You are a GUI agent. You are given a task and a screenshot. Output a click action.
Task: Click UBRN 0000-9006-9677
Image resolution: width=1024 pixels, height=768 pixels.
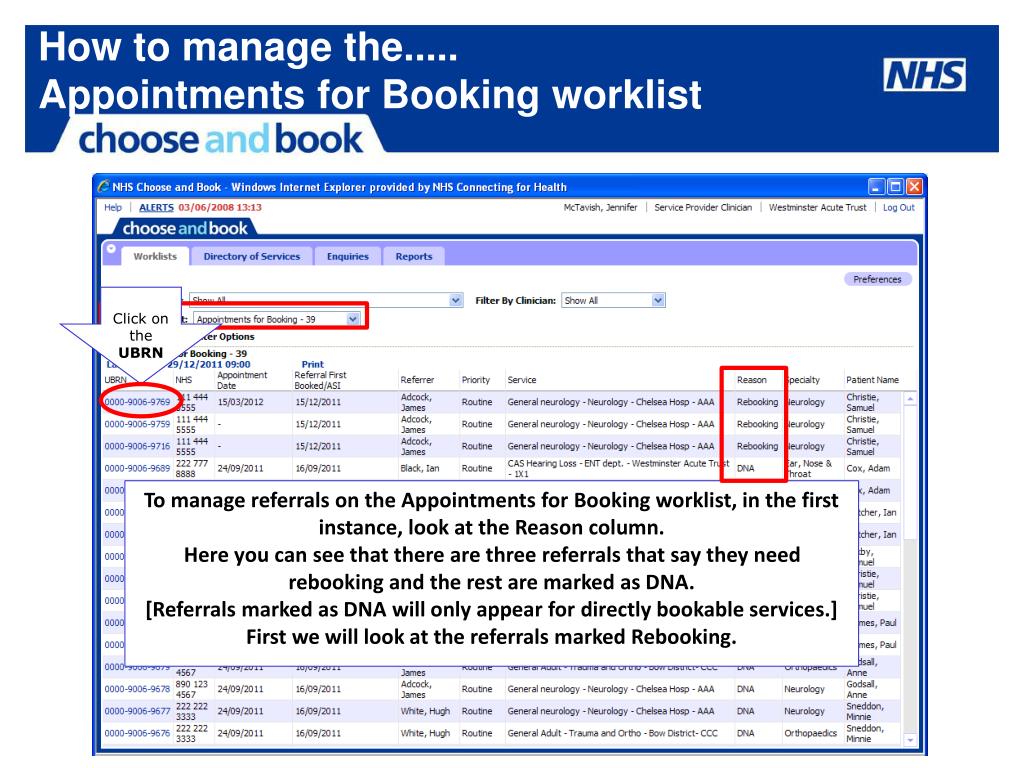pos(137,711)
